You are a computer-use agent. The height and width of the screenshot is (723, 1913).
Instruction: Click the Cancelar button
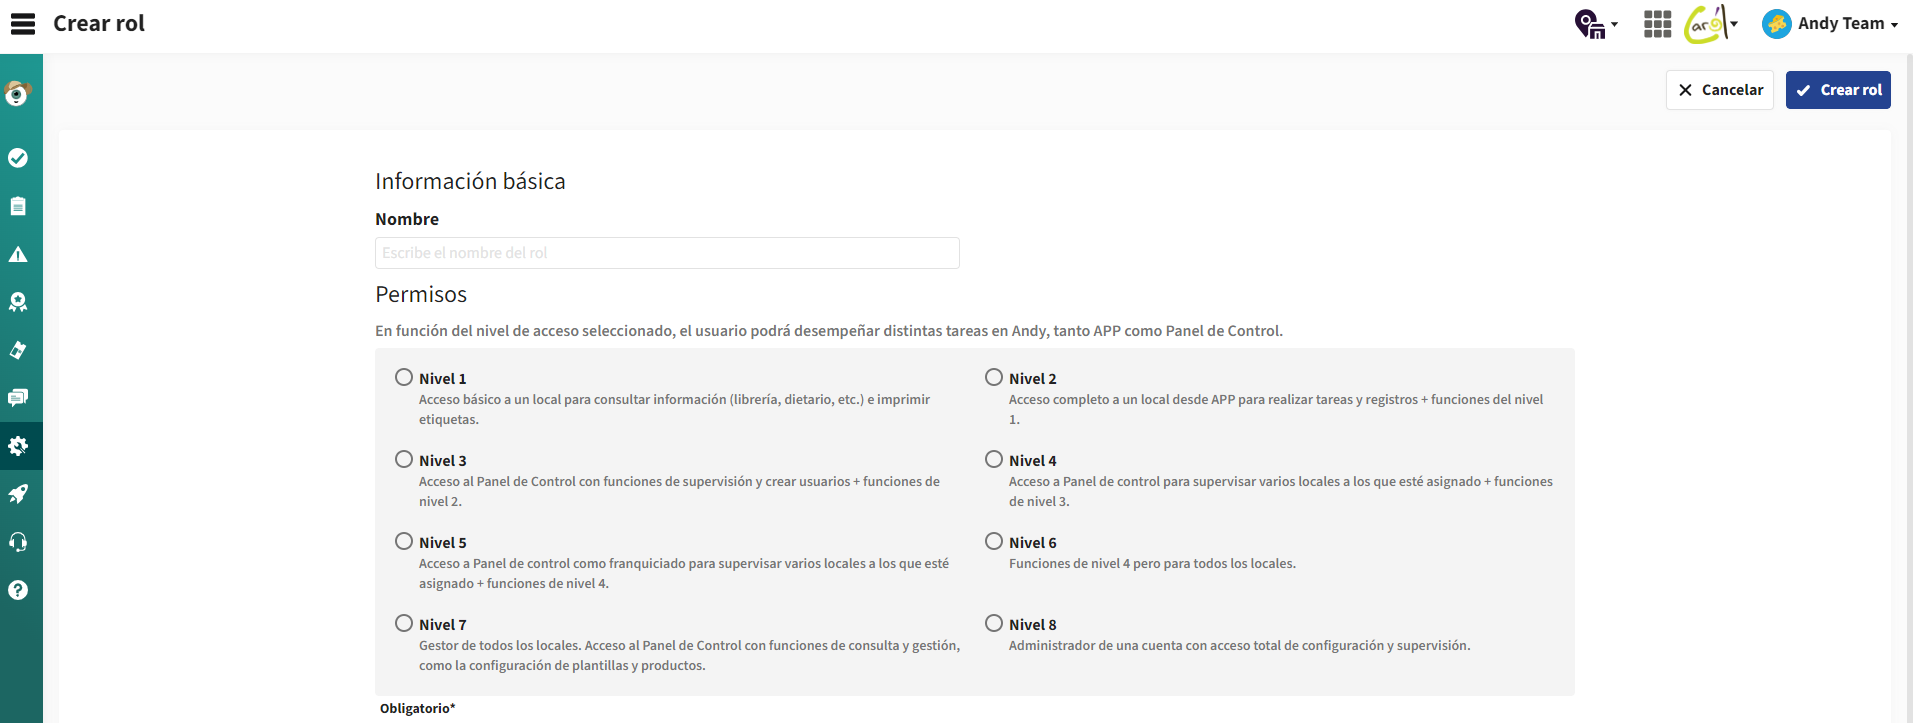click(1720, 90)
